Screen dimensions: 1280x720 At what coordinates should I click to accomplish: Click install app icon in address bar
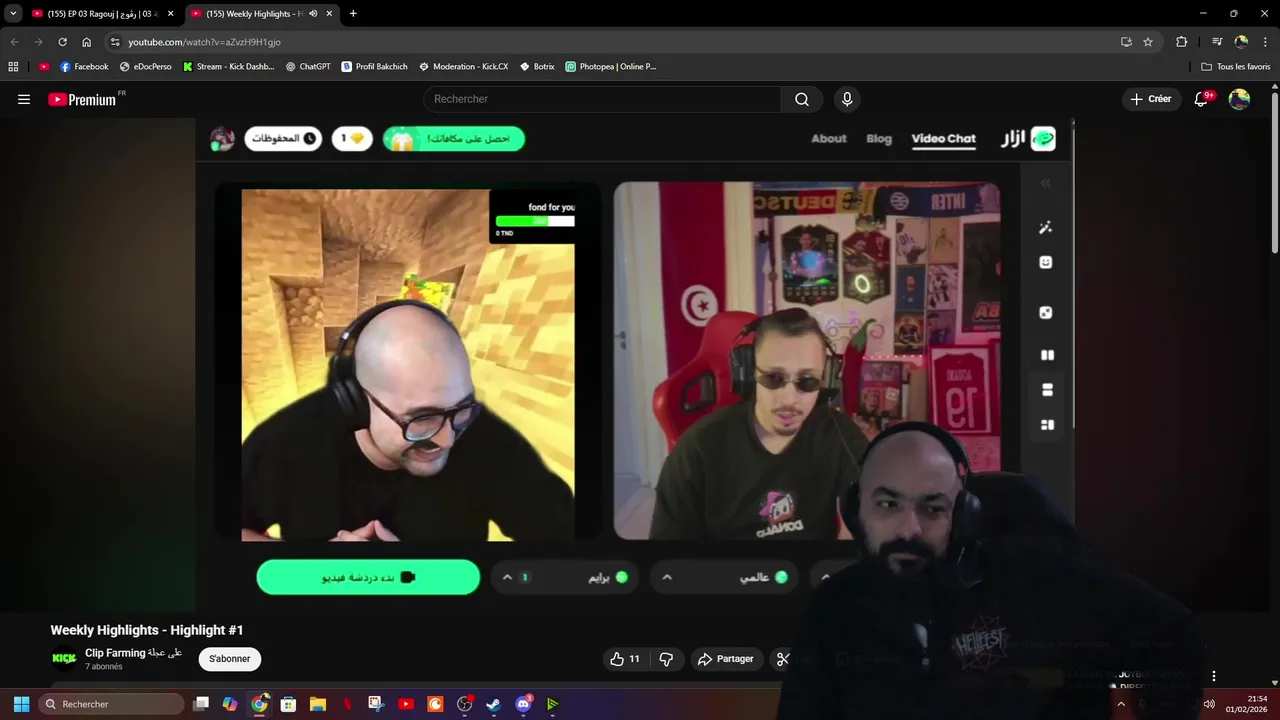(x=1126, y=42)
